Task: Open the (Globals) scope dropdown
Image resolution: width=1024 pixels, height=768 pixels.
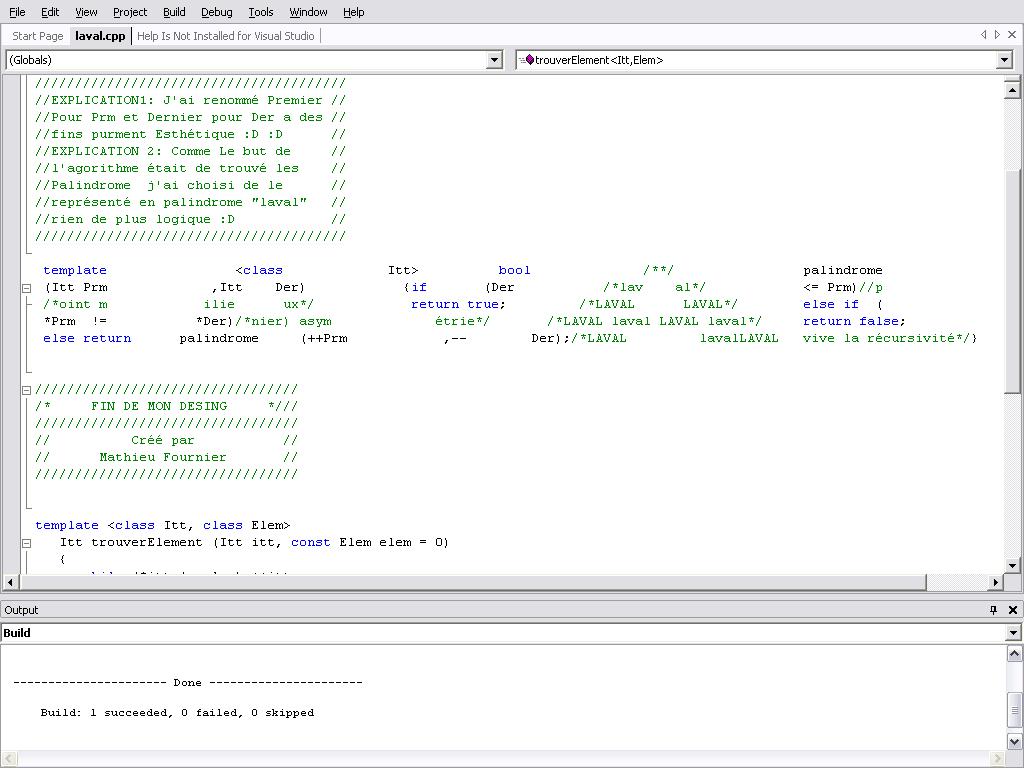Action: tap(494, 60)
